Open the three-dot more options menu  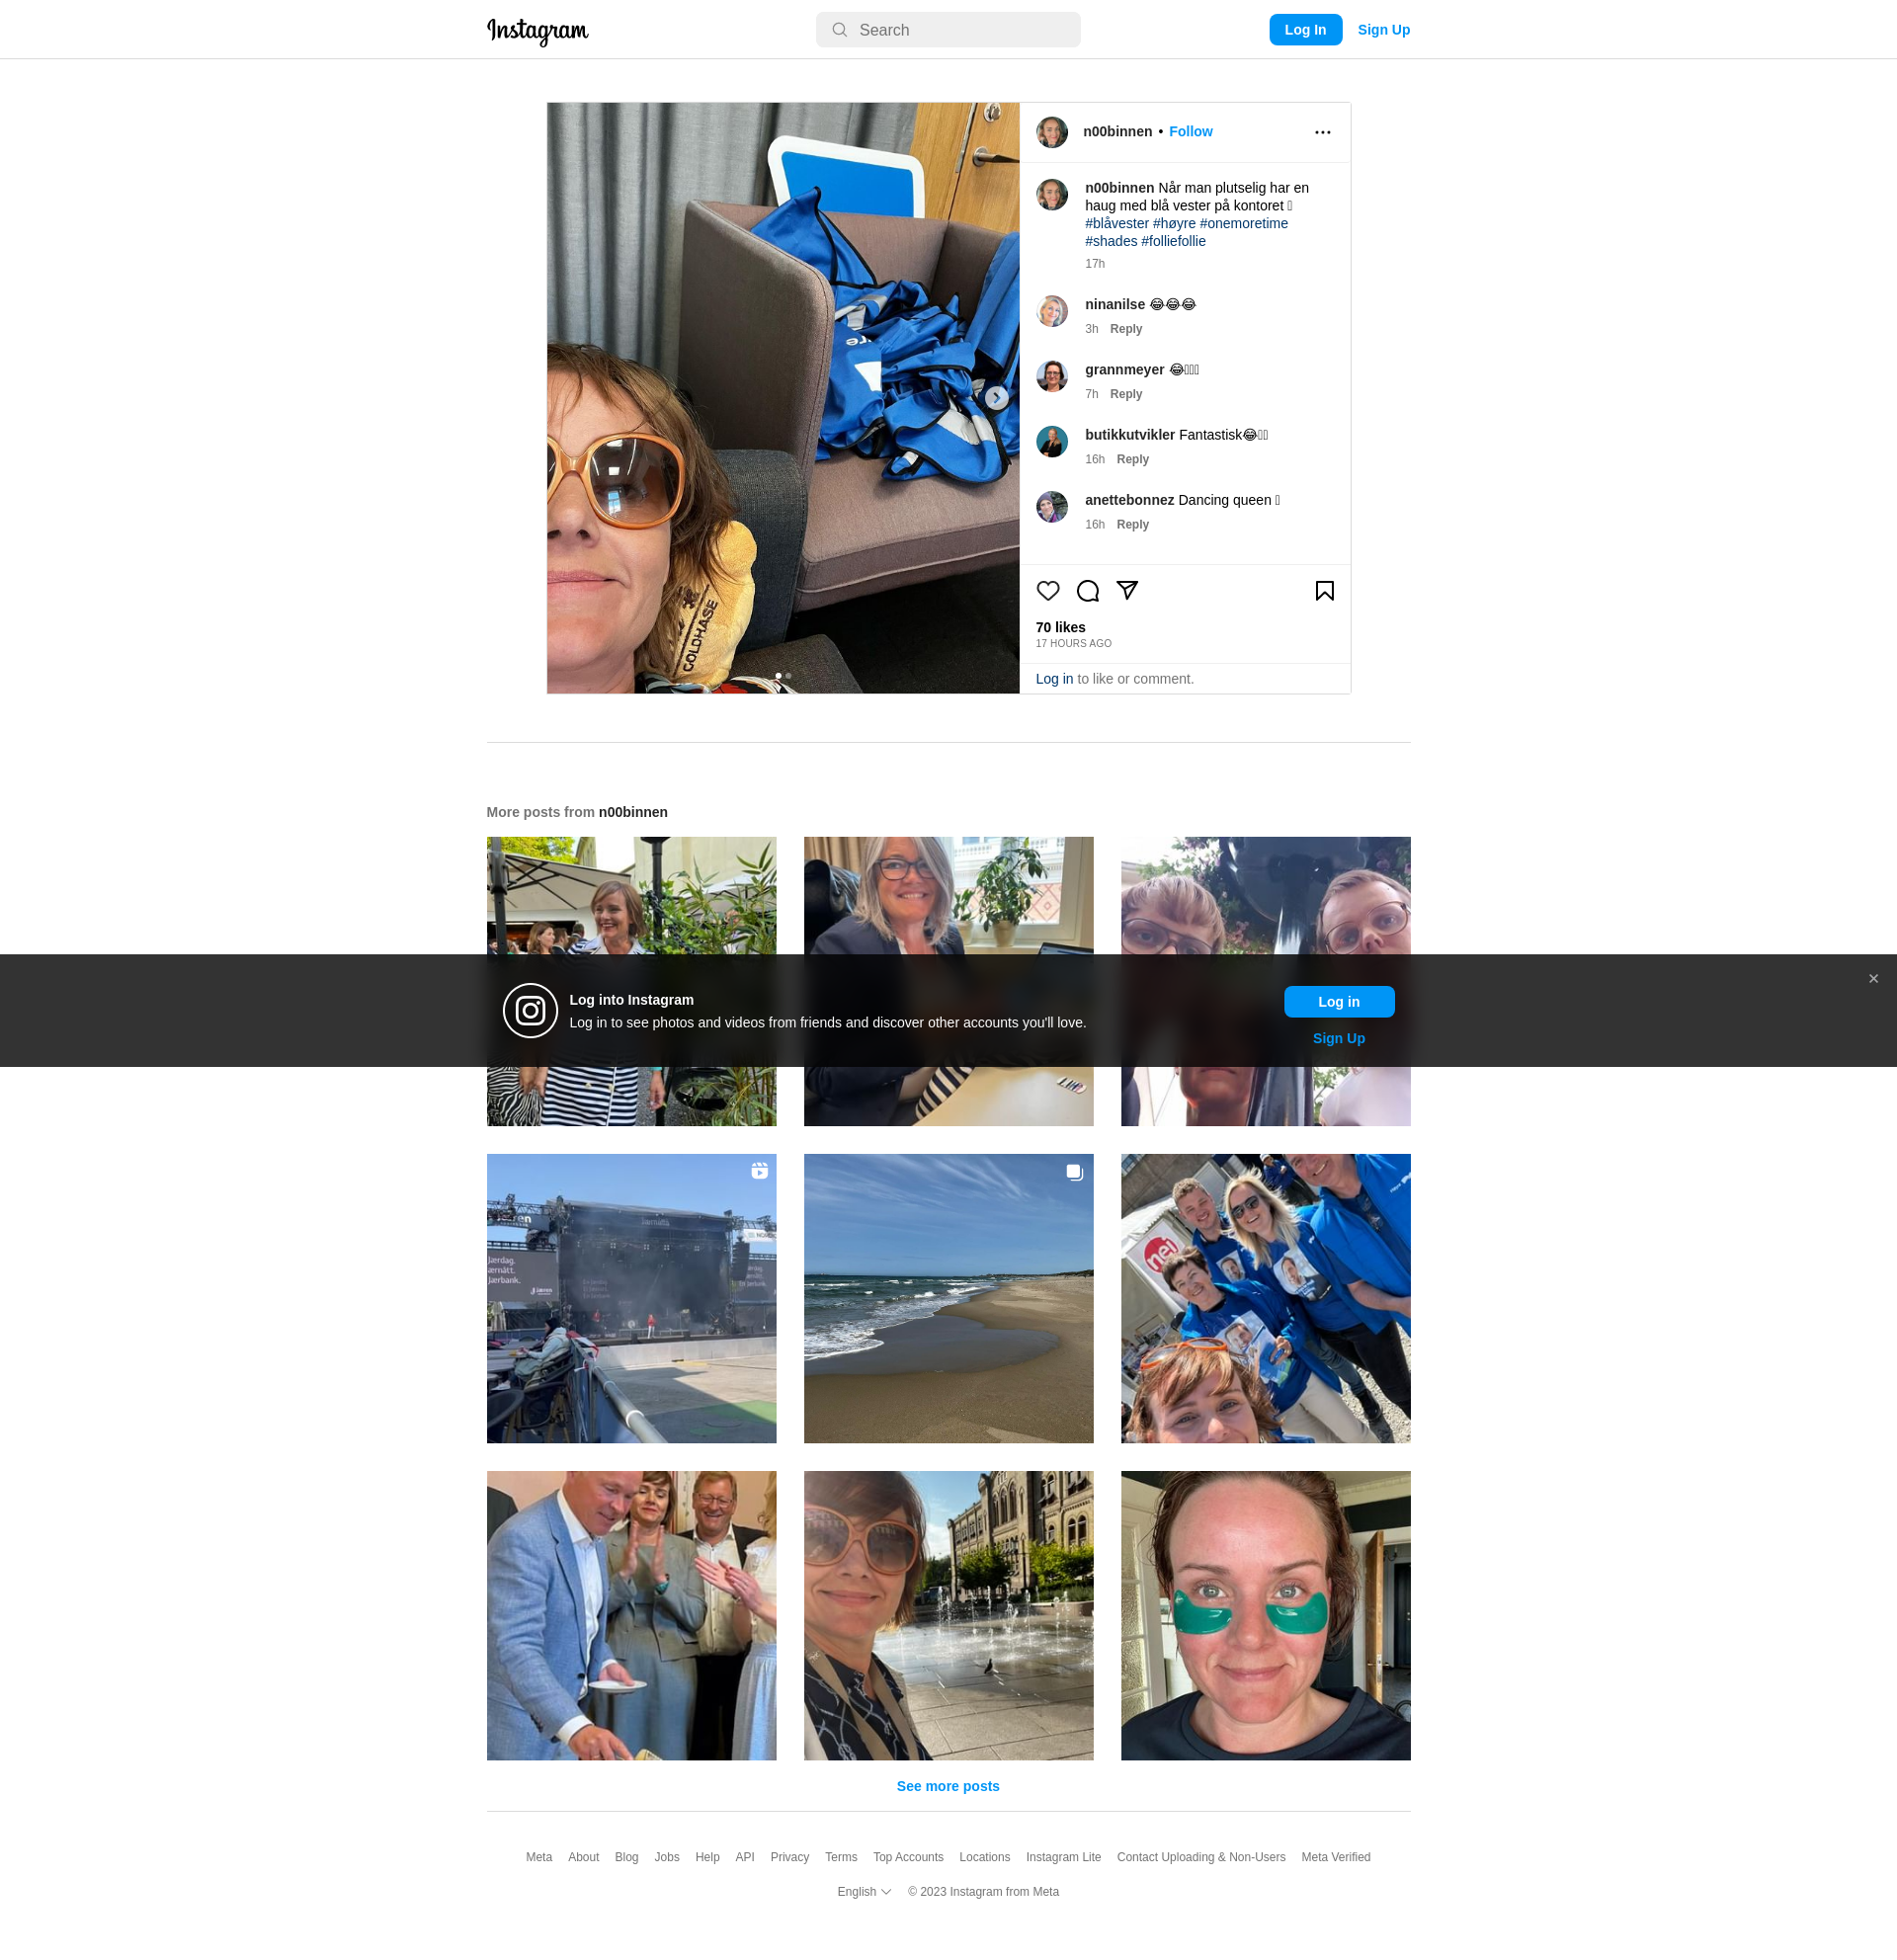[1322, 132]
